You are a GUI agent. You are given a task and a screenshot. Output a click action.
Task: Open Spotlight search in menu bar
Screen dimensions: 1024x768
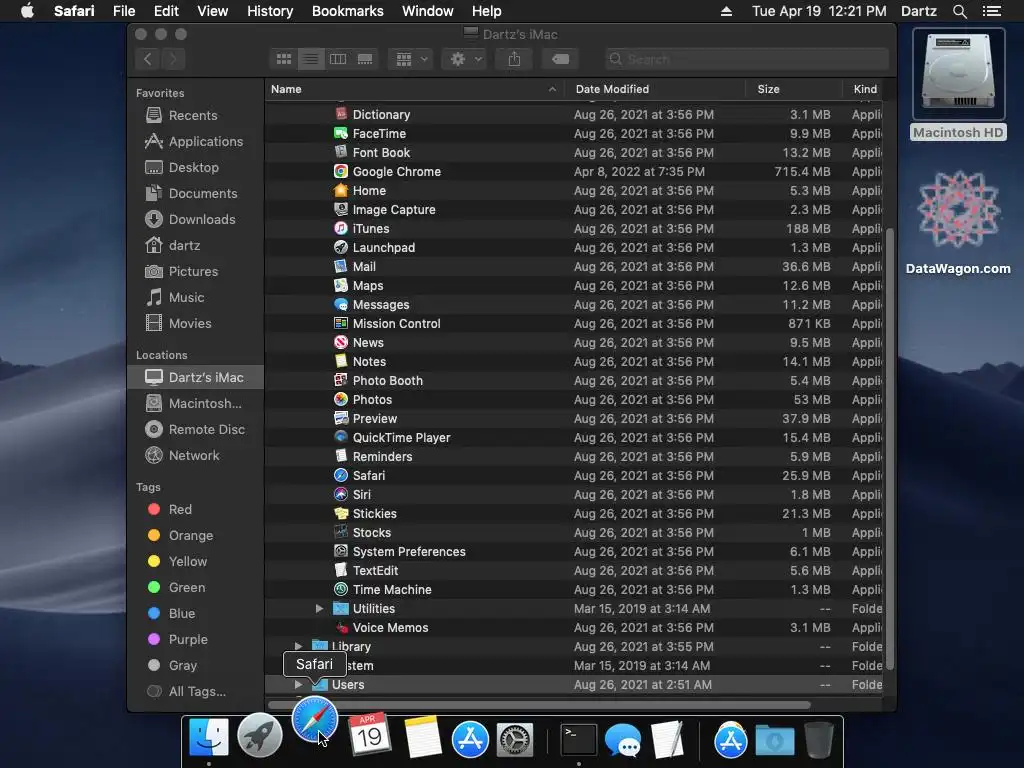(x=959, y=11)
